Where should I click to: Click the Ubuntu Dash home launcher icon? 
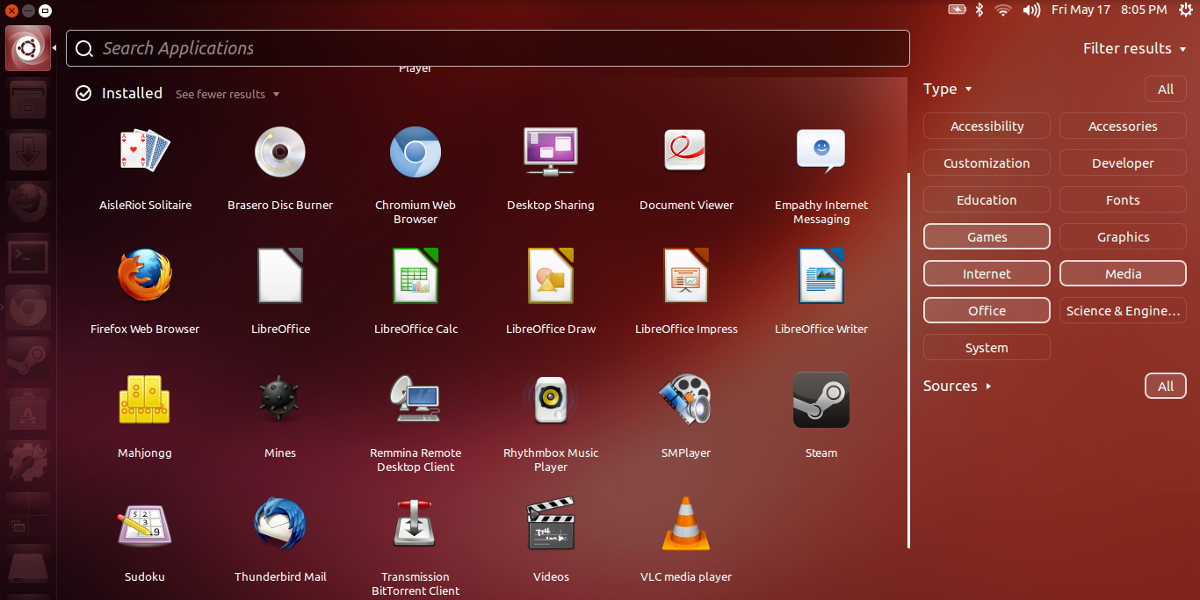[x=28, y=48]
